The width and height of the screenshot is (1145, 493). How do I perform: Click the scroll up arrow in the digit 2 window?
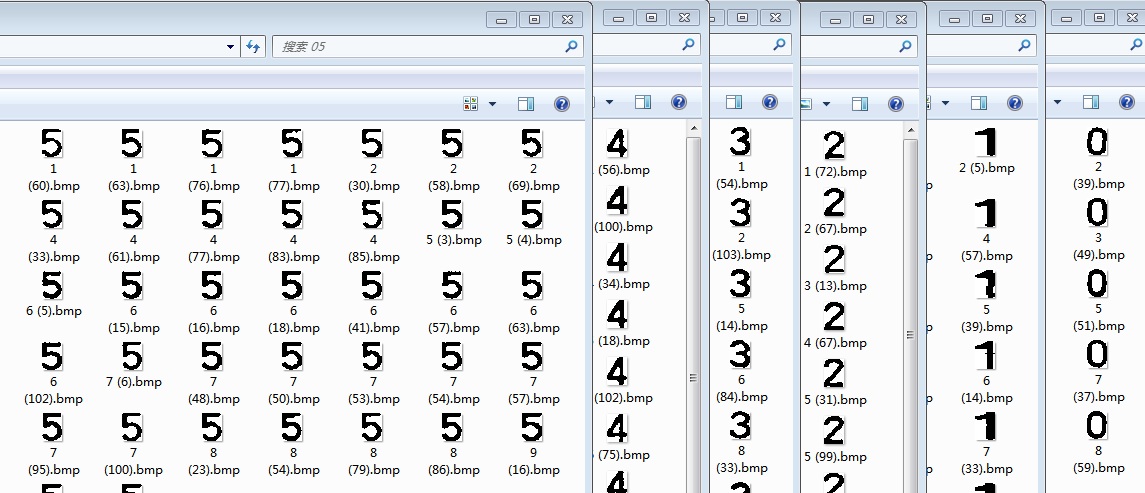click(x=911, y=130)
